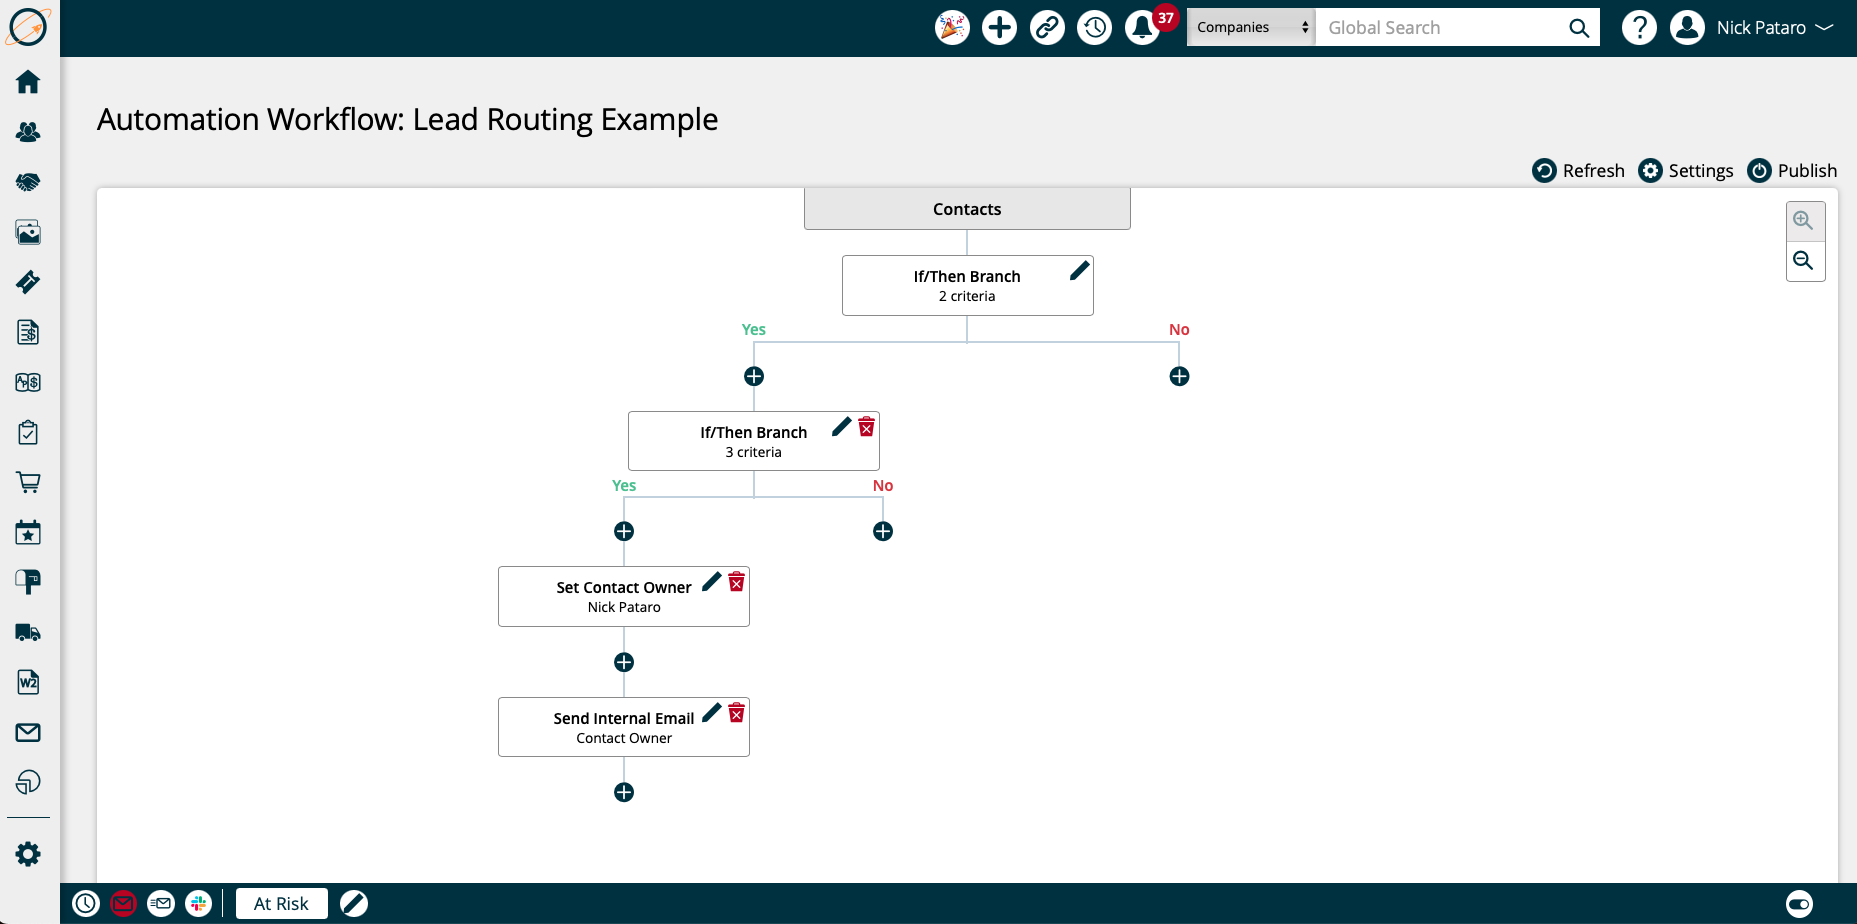Open the celebration party icon in header
Screen dimensions: 1857x924
[x=952, y=27]
